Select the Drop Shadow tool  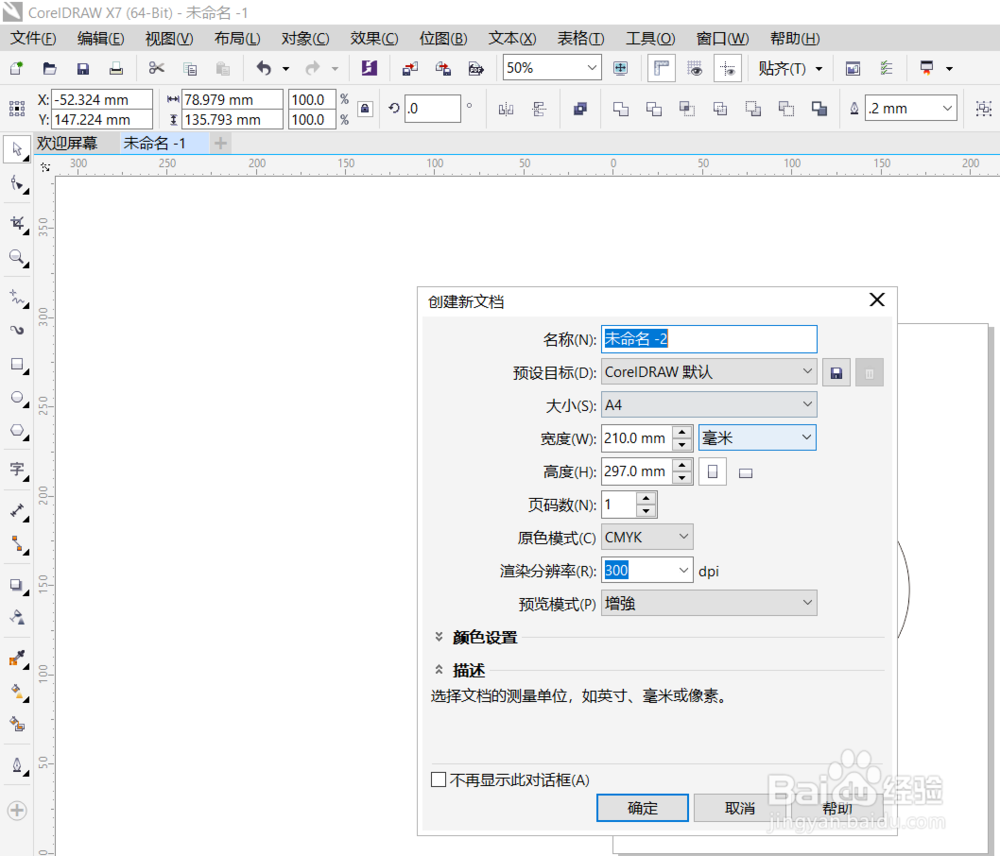tap(17, 585)
